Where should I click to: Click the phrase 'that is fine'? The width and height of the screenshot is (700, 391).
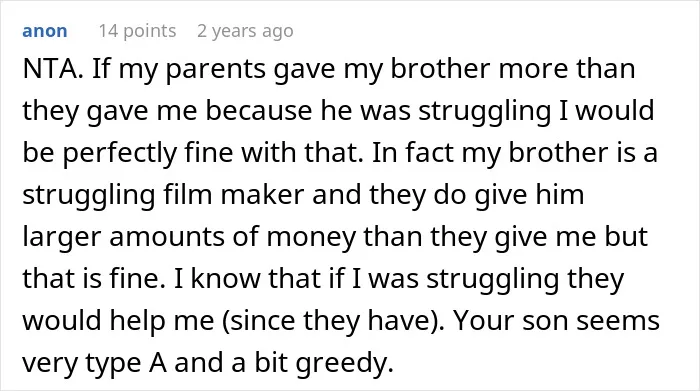(93, 279)
